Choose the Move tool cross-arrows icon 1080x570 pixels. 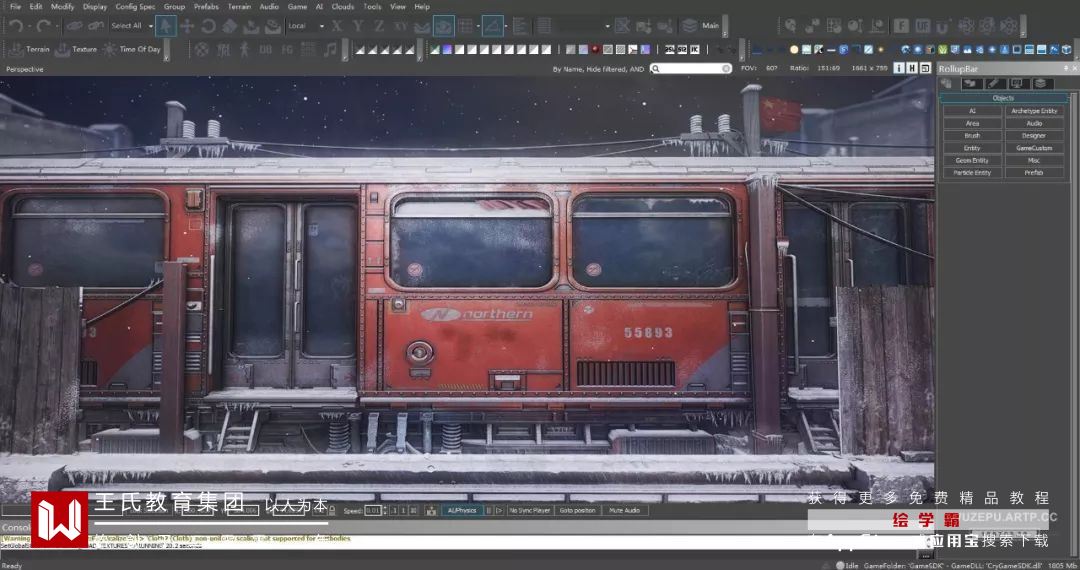point(187,26)
